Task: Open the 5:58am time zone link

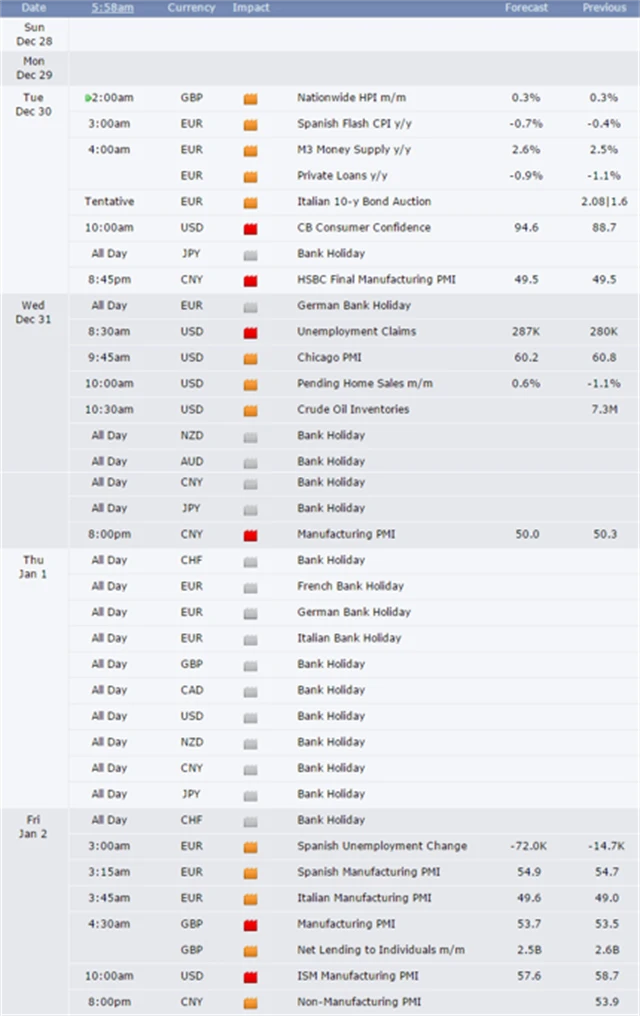Action: coord(110,8)
